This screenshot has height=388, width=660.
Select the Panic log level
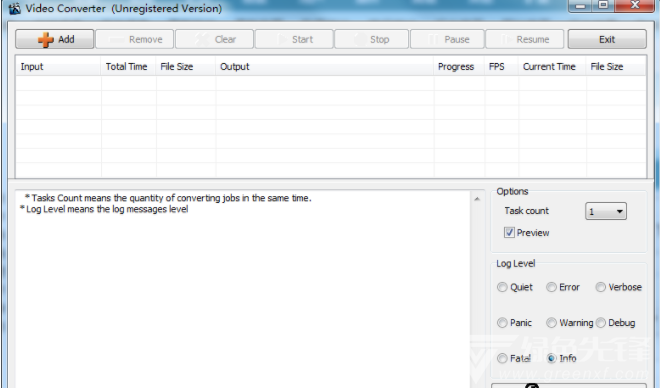(502, 323)
